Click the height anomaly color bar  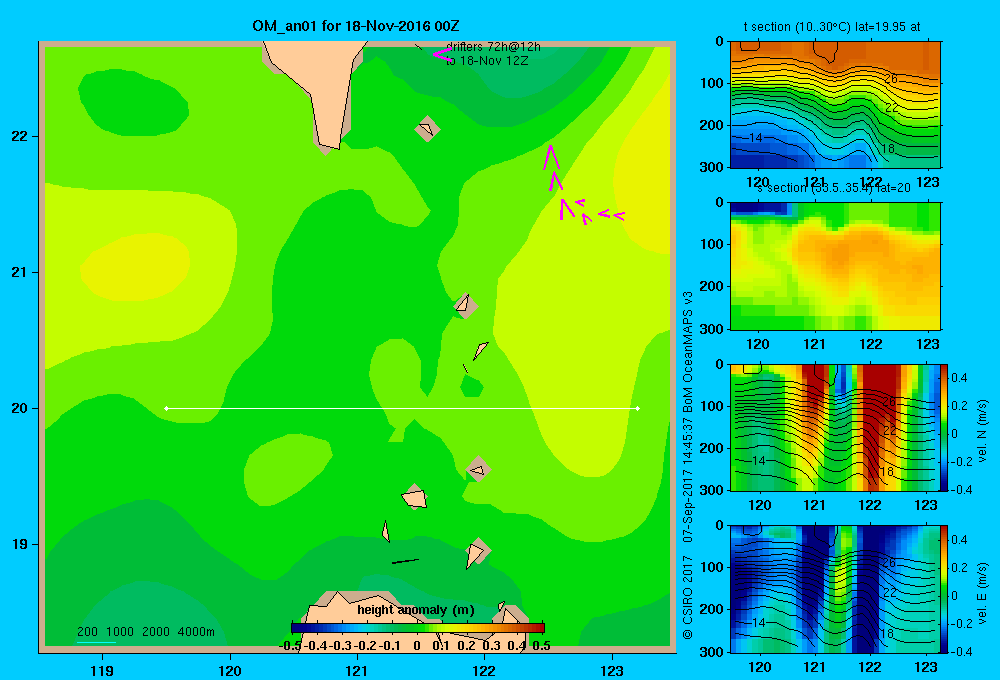(418, 628)
